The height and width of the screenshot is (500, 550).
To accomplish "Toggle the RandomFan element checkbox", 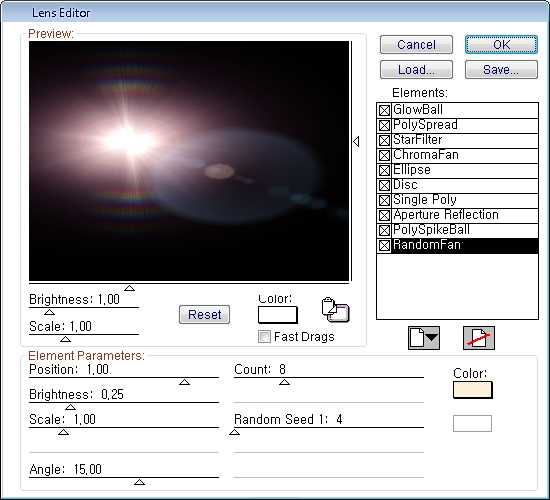I will tap(384, 245).
